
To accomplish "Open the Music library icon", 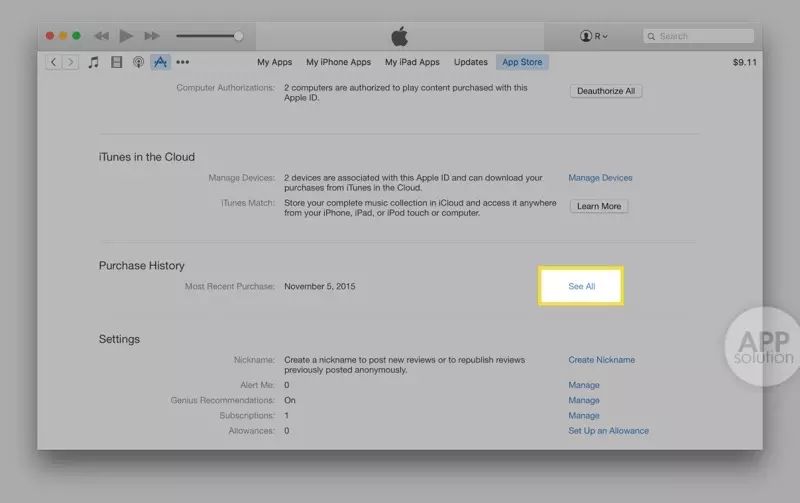I will [93, 62].
